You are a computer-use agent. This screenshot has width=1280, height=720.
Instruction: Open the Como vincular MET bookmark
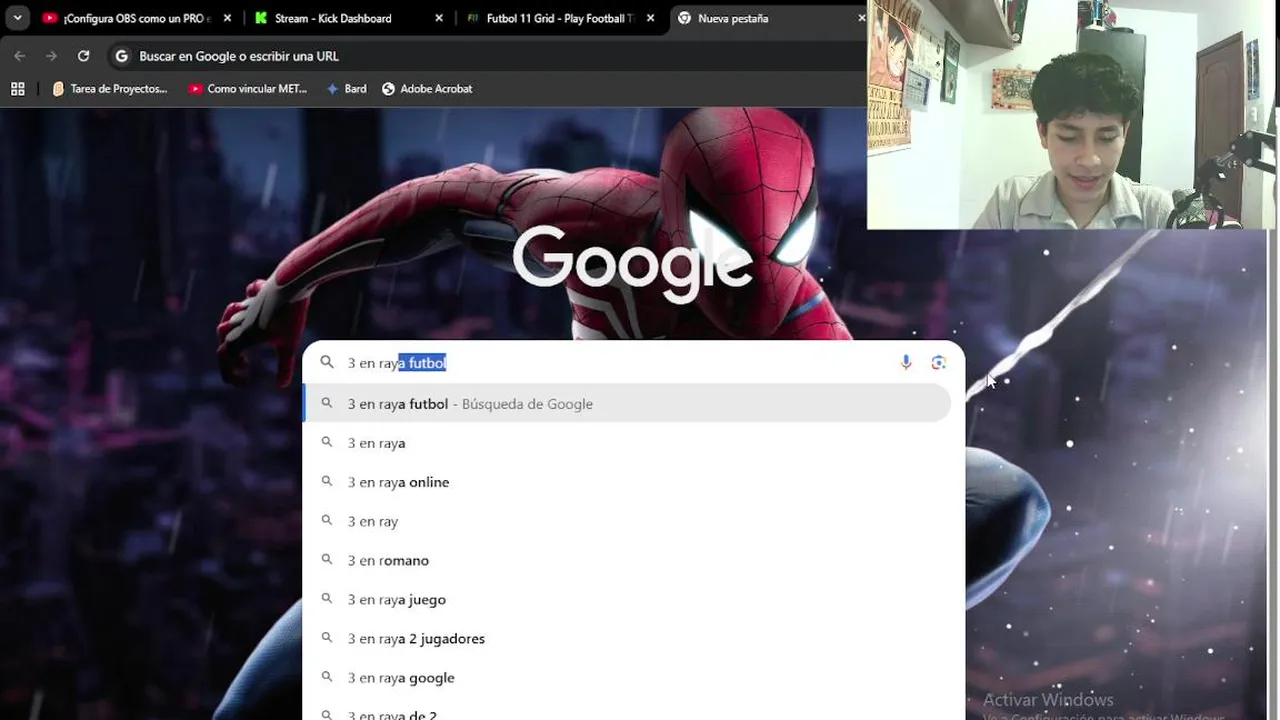coord(248,89)
